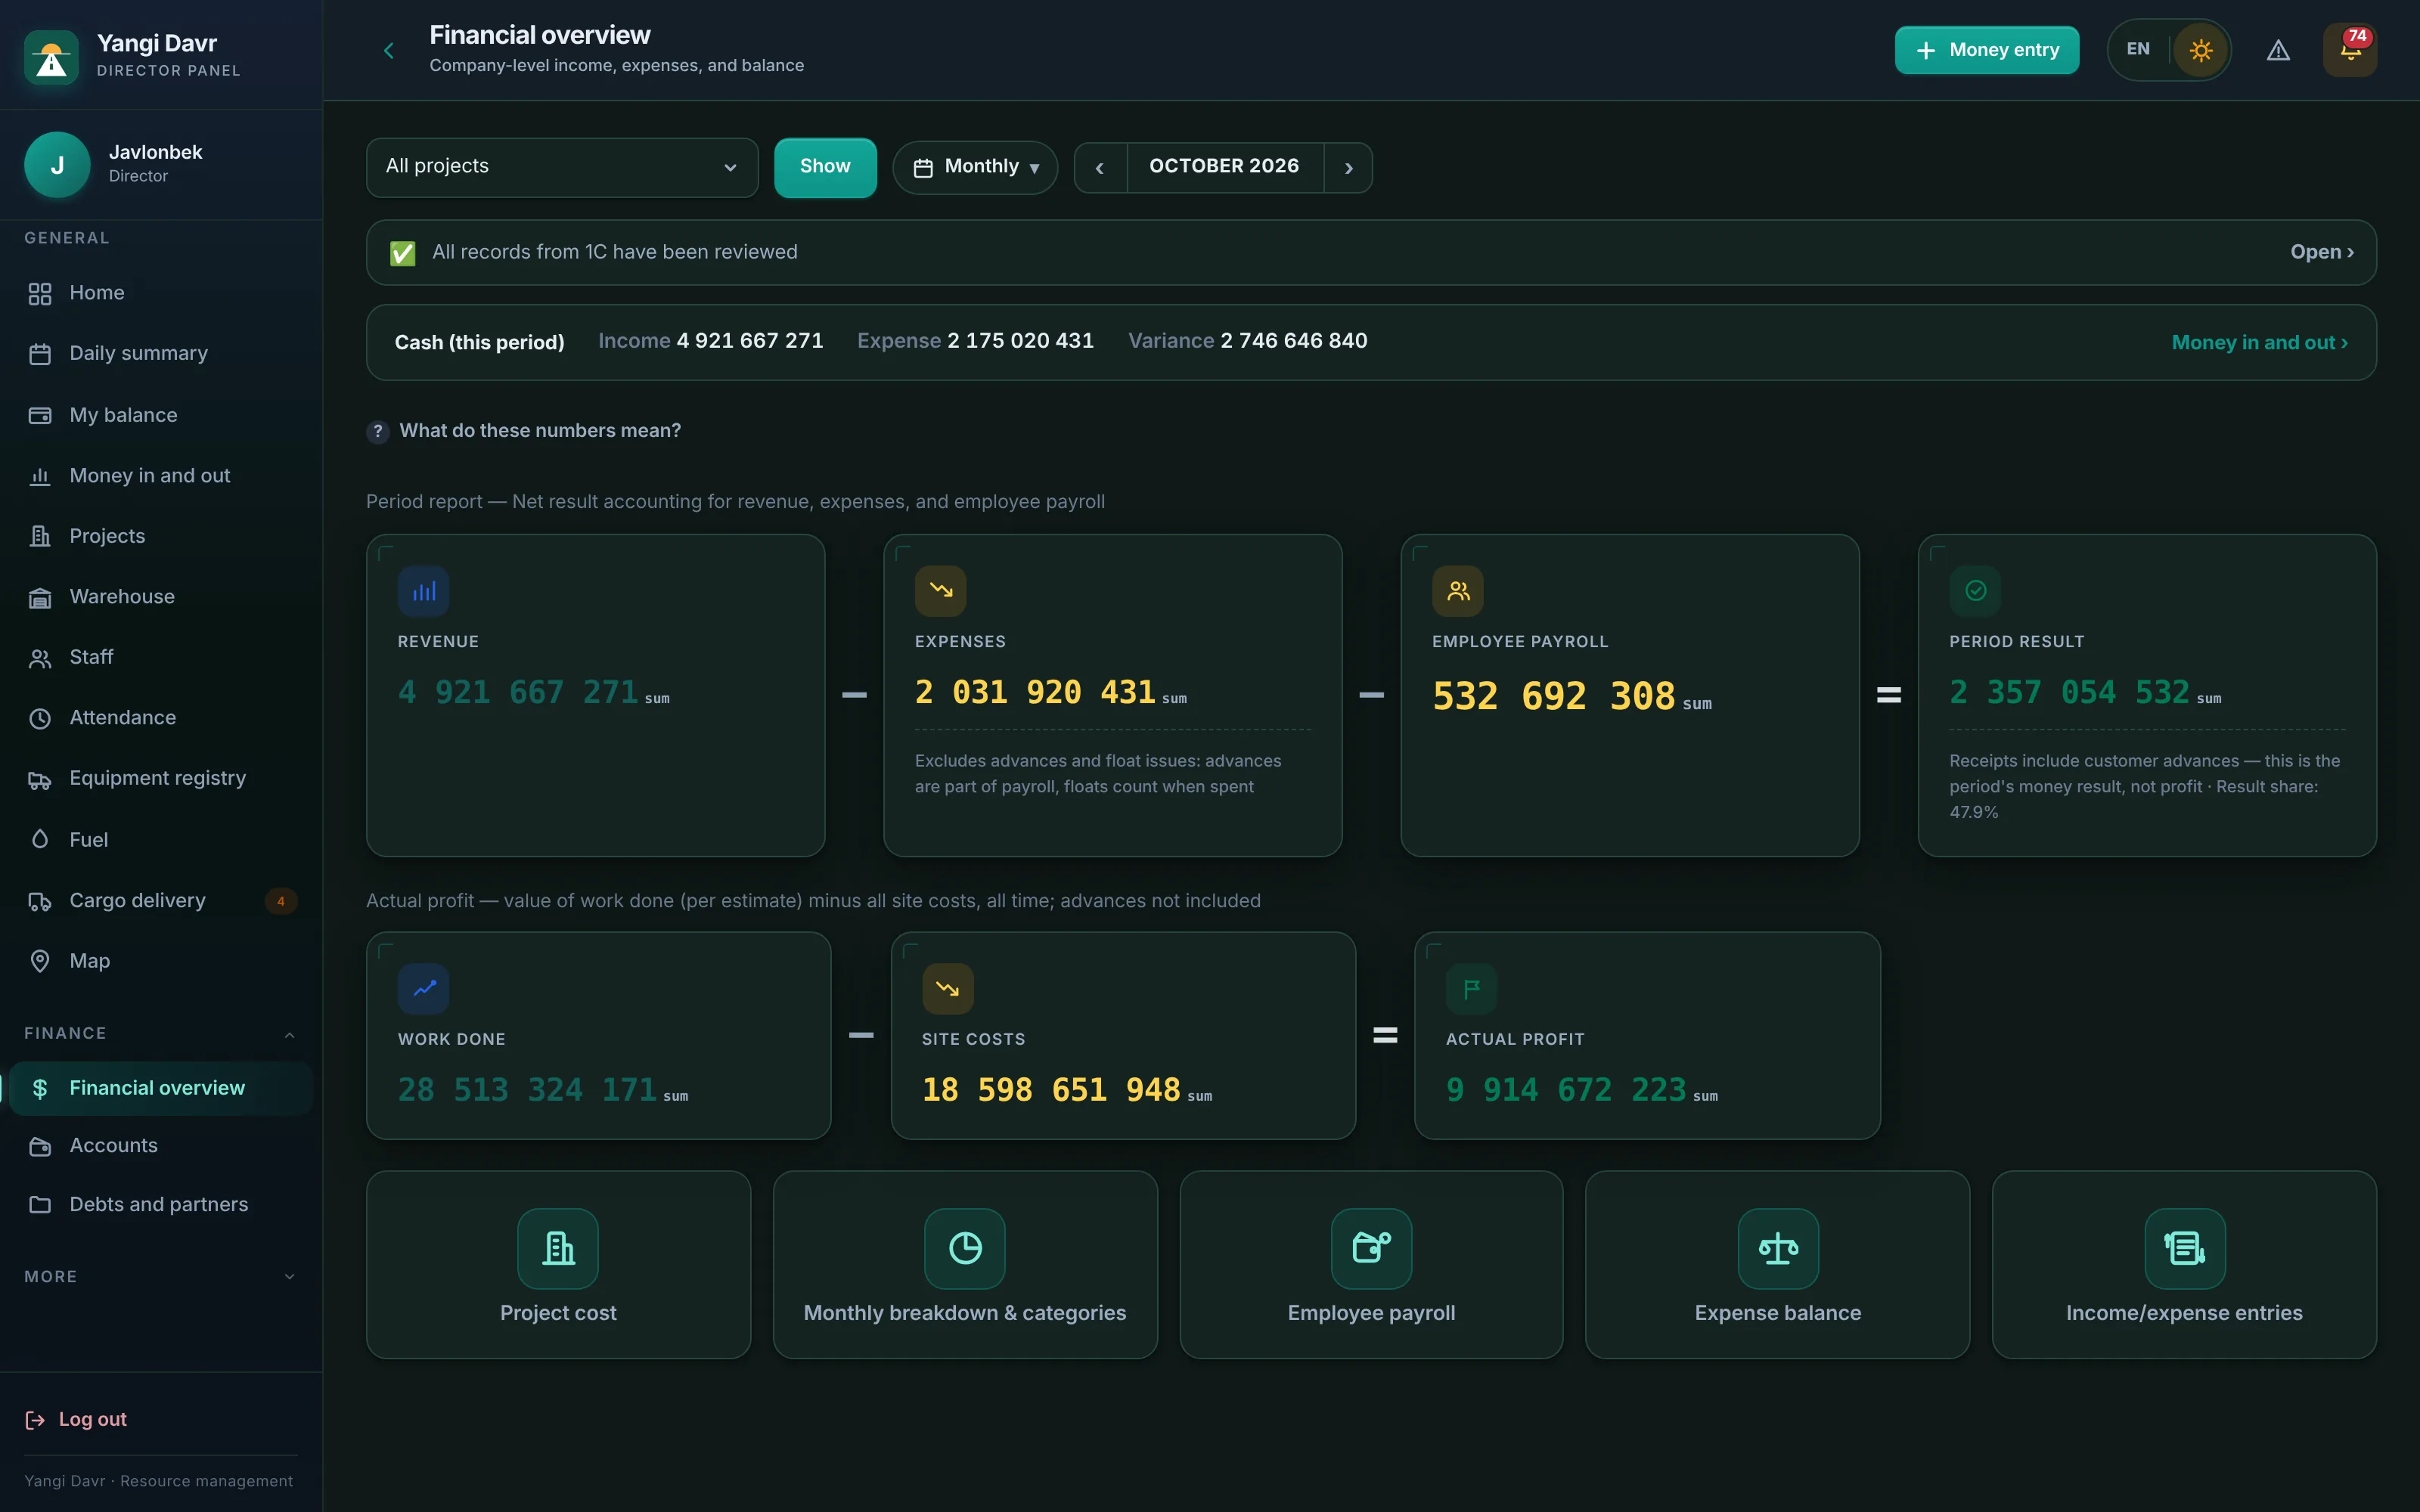Go to previous month arrow
The width and height of the screenshot is (2420, 1512).
[1100, 168]
